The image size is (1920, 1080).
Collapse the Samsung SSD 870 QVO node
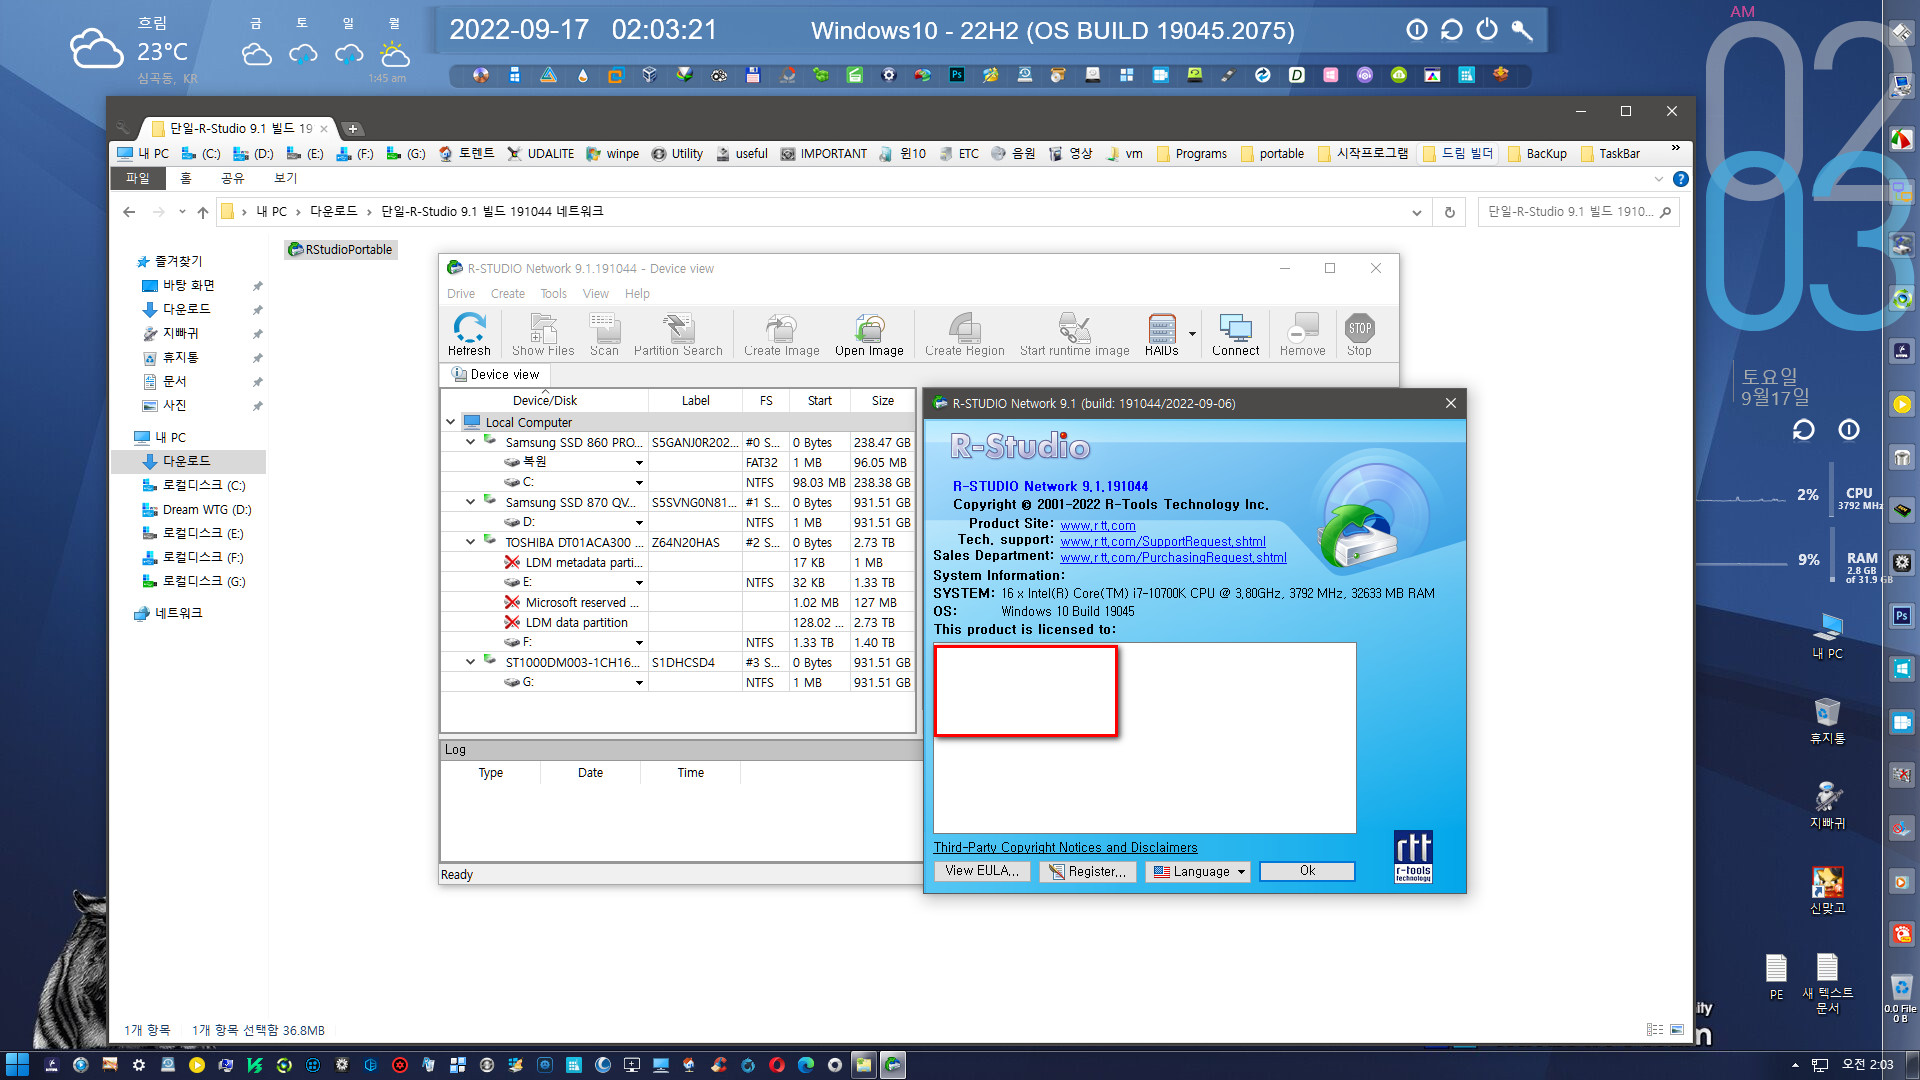(x=470, y=502)
